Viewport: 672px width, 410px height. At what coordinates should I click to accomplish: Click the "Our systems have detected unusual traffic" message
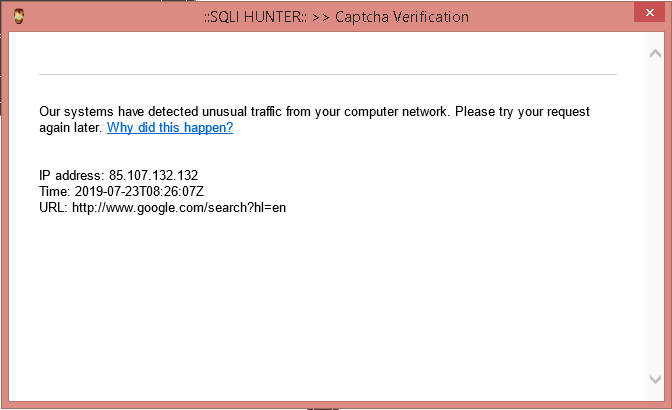point(314,119)
